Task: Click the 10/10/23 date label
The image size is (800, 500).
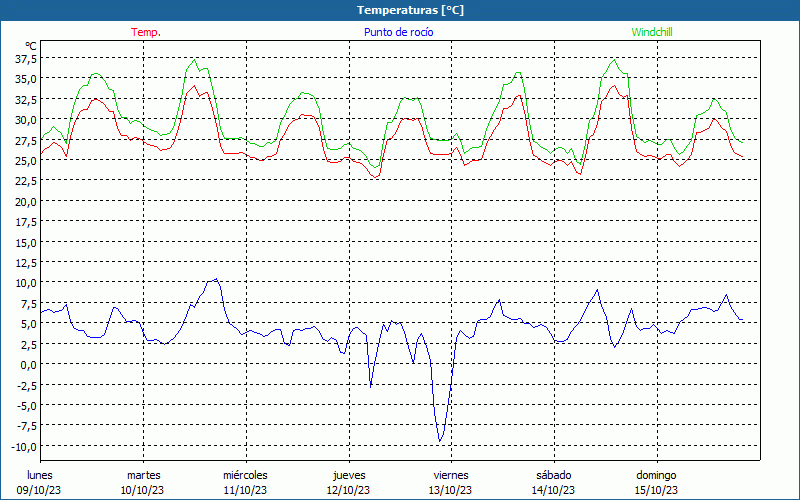Action: pos(142,490)
